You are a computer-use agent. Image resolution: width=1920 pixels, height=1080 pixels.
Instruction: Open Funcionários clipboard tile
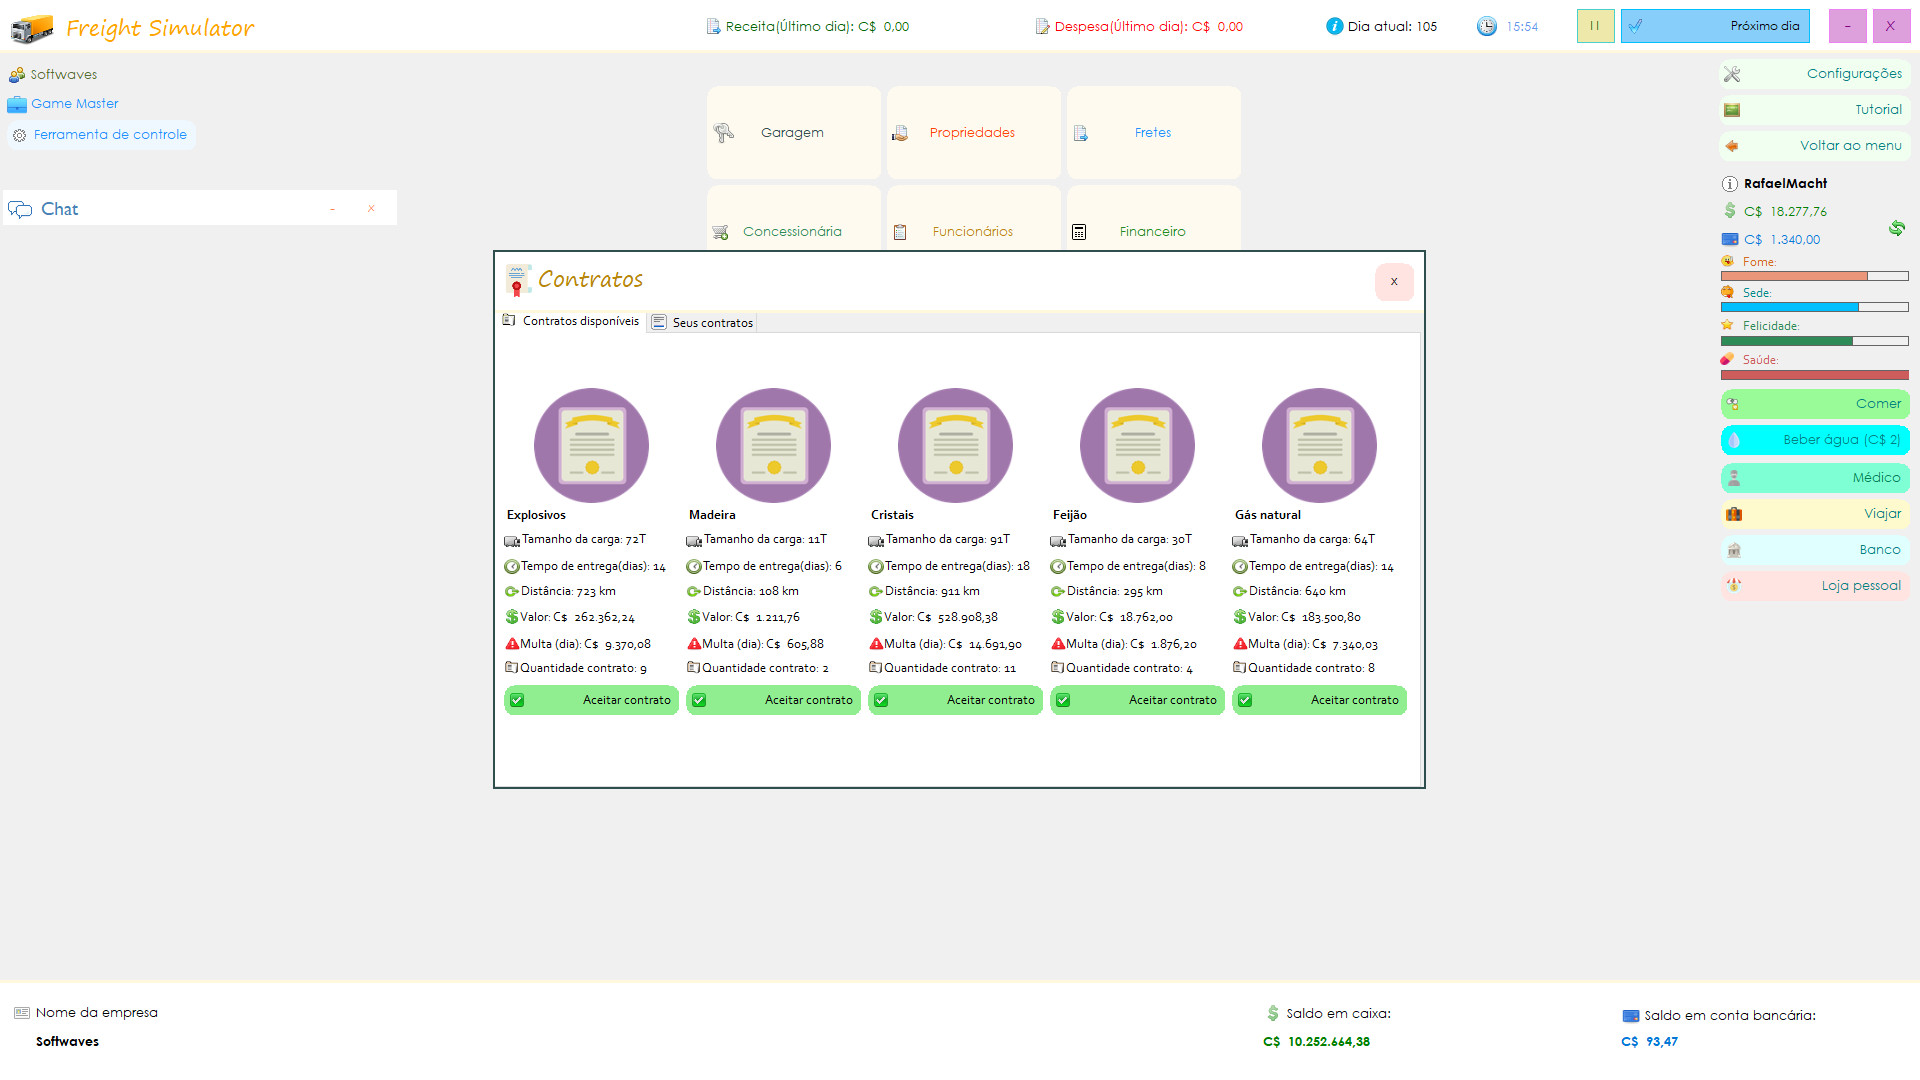[x=973, y=230]
